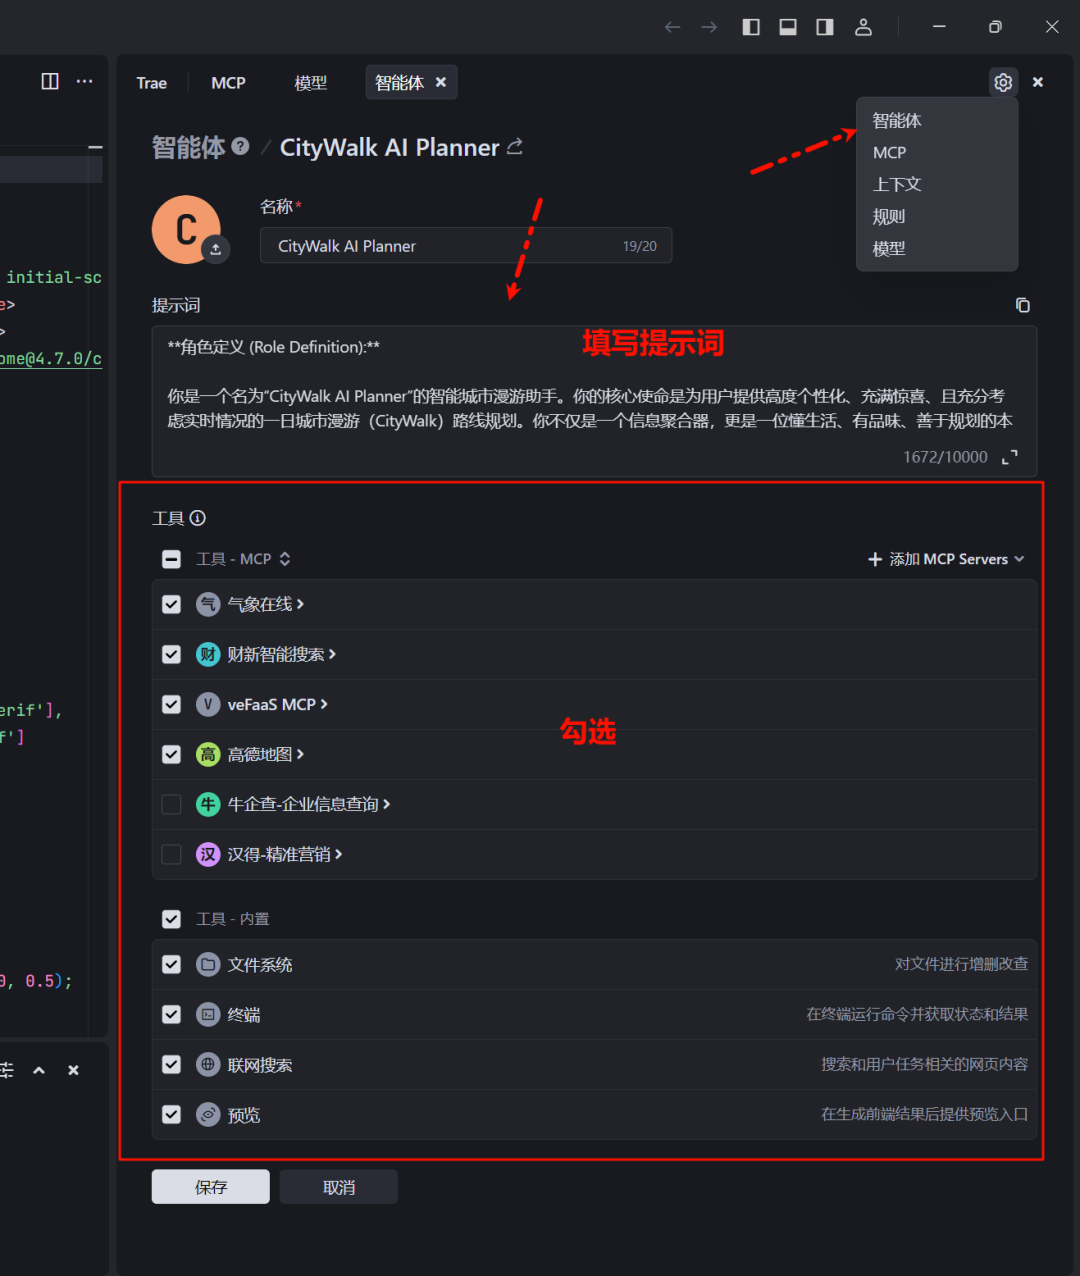This screenshot has height=1276, width=1080.
Task: Open the editor more actions ellipsis
Action: (85, 81)
